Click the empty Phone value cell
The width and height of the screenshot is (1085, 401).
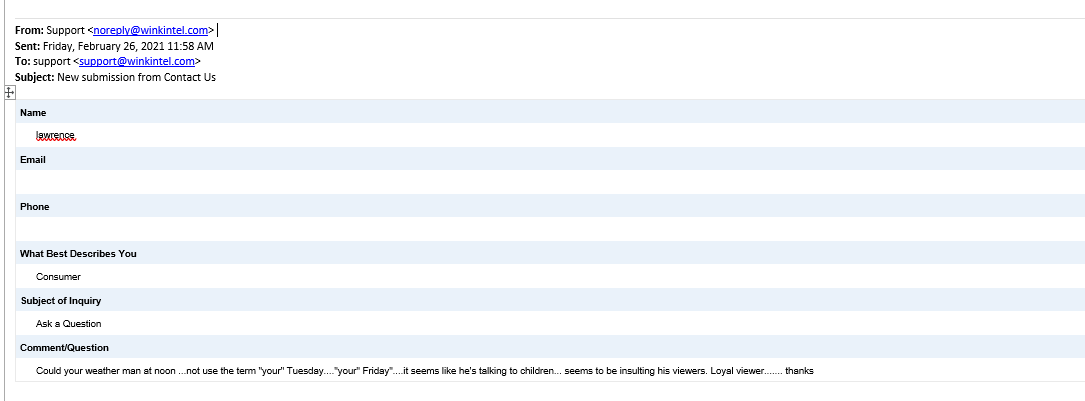click(x=548, y=229)
